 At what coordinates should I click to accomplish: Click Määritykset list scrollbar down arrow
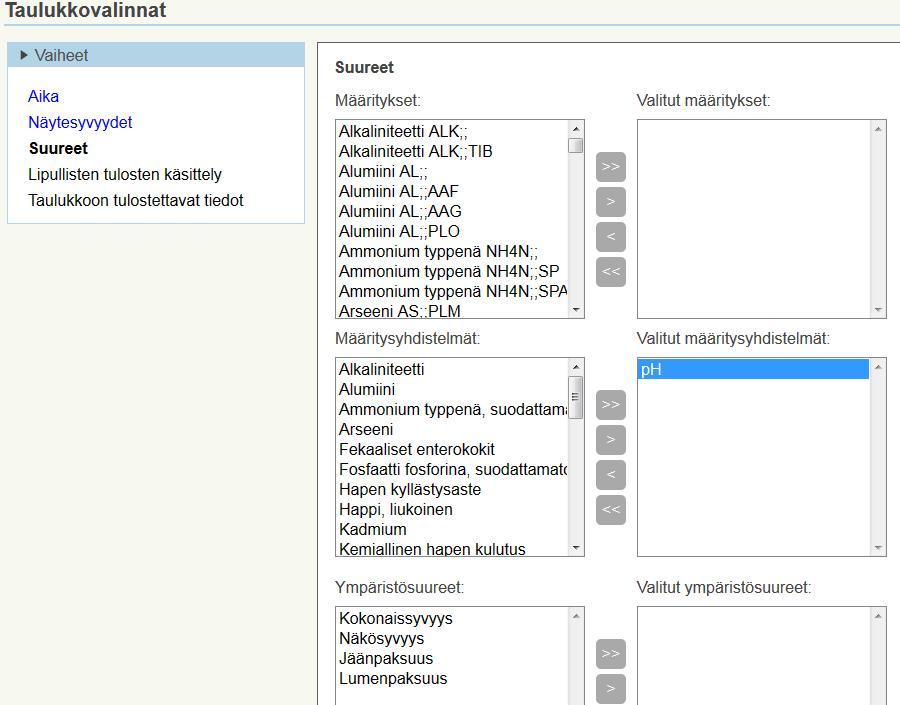pos(576,310)
